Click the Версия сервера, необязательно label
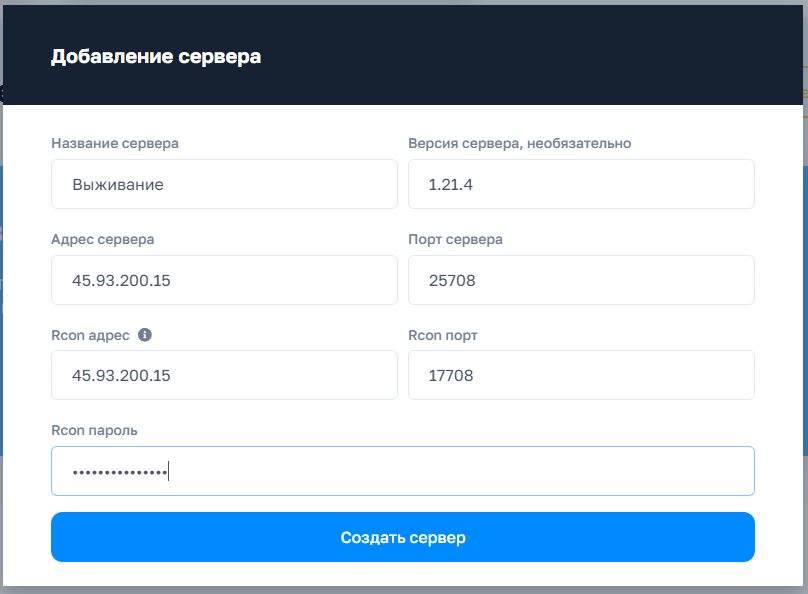This screenshot has width=808, height=594. pos(519,143)
